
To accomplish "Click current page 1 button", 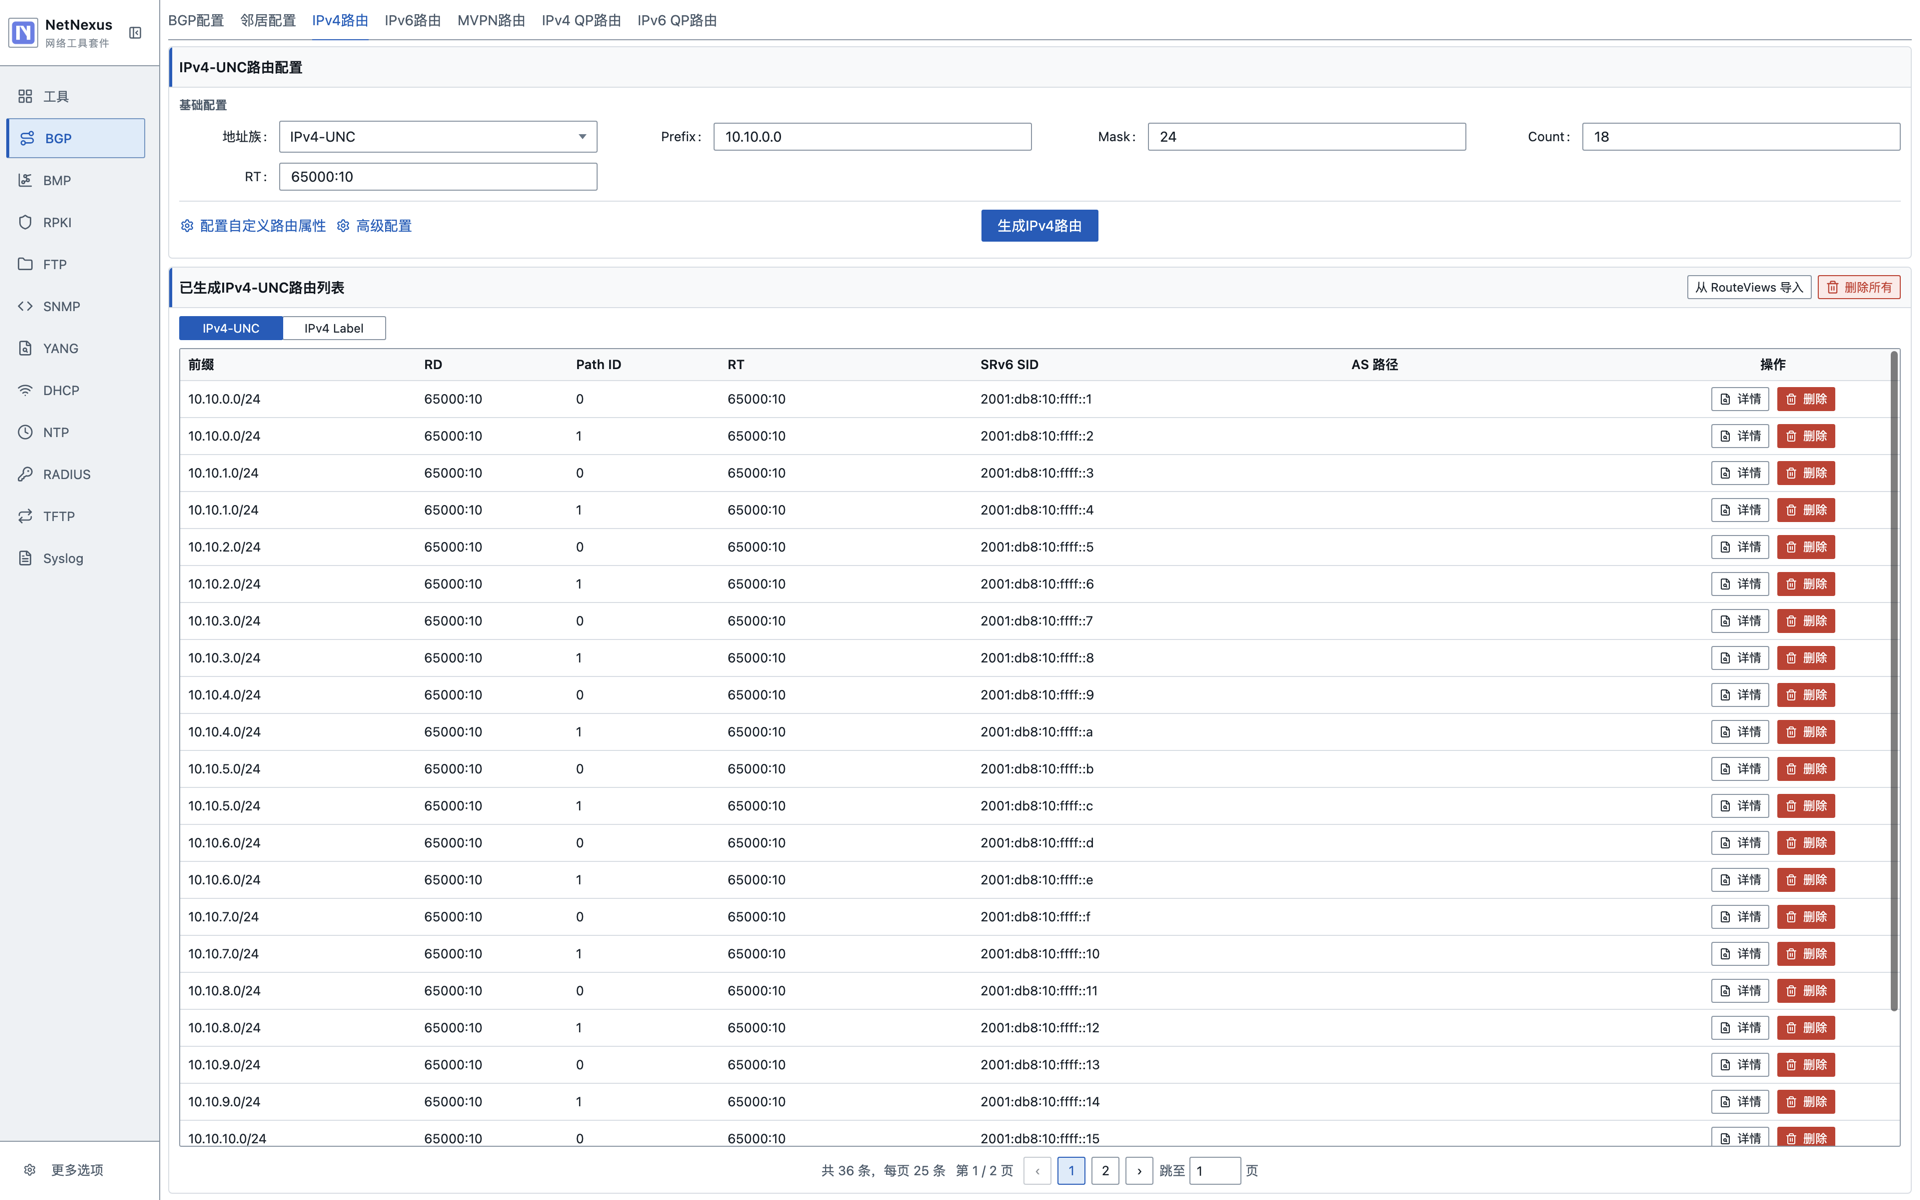I will pos(1071,1171).
